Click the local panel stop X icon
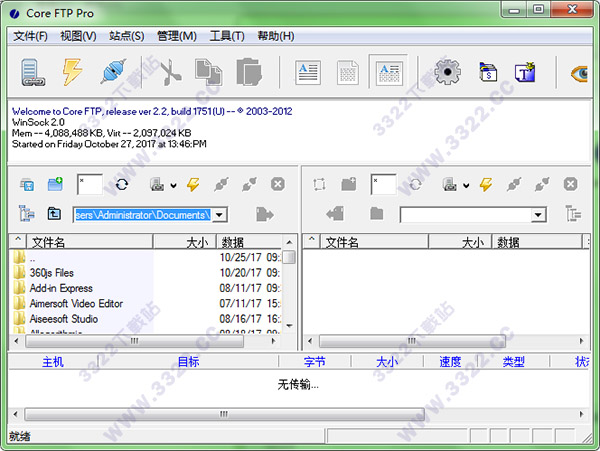Viewport: 600px width, 451px height. pyautogui.click(x=278, y=184)
